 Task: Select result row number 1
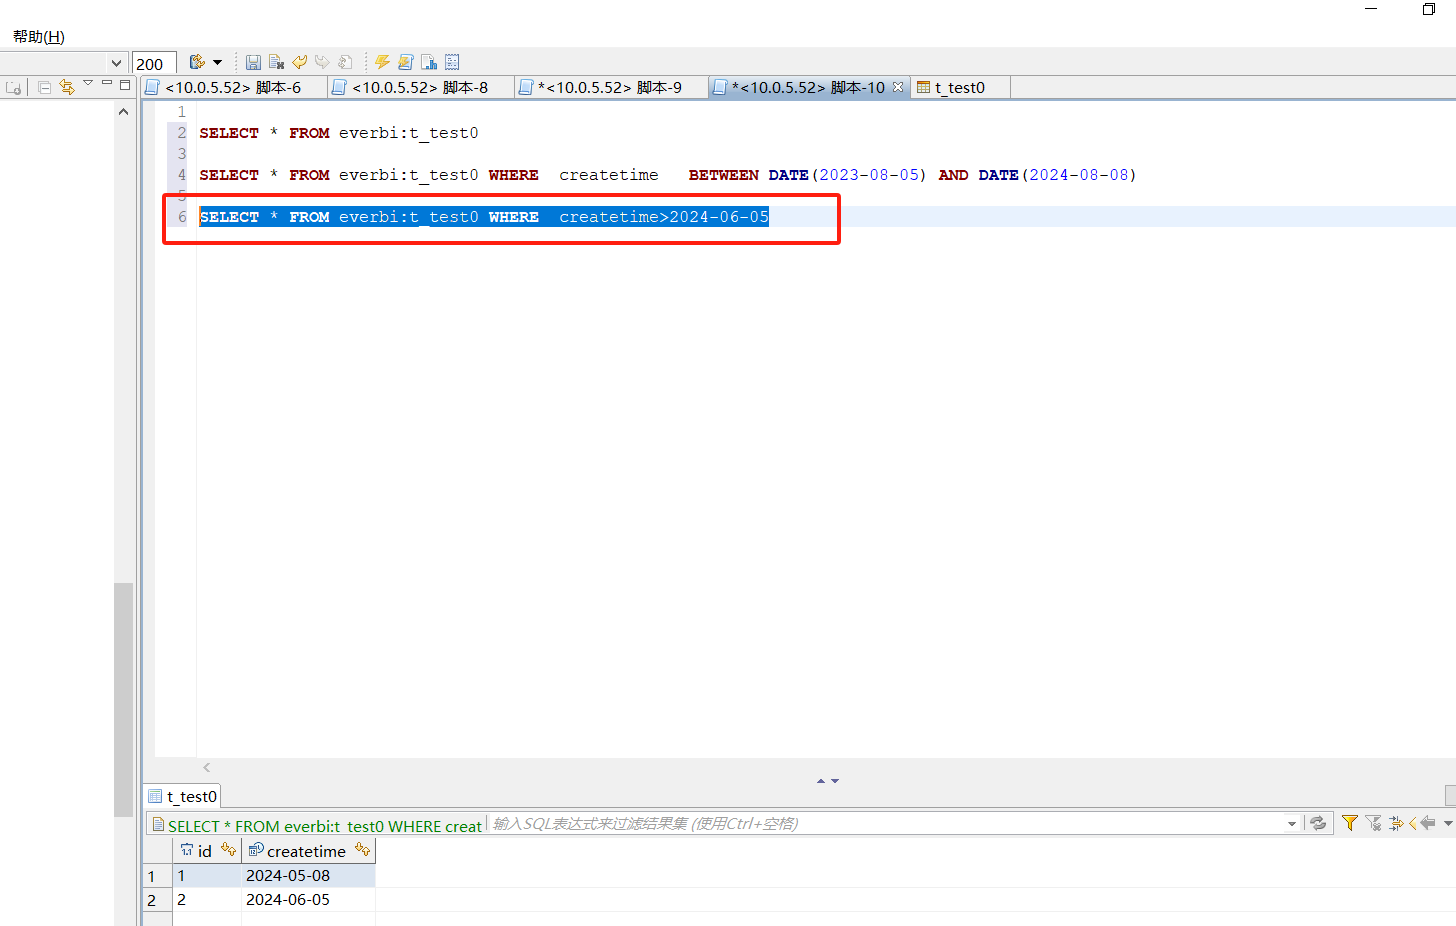click(157, 876)
